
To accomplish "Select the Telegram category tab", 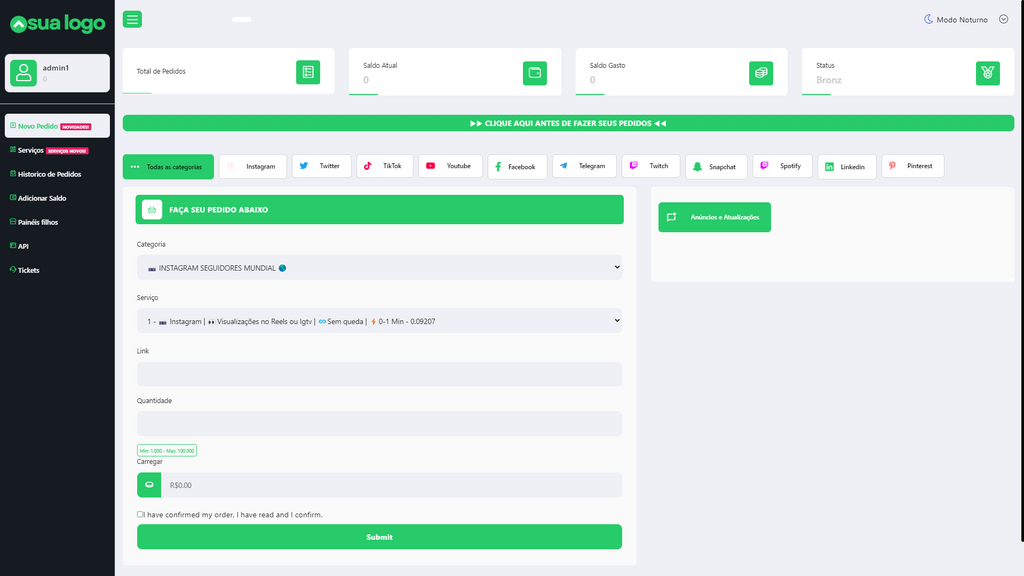I will click(582, 166).
